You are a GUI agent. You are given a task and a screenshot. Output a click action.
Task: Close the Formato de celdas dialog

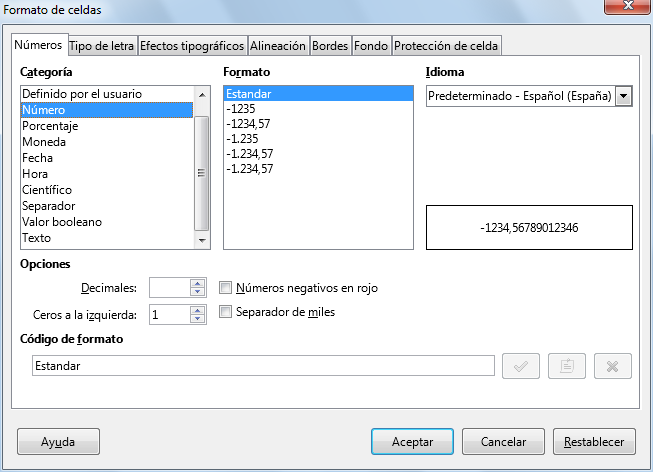(628, 6)
